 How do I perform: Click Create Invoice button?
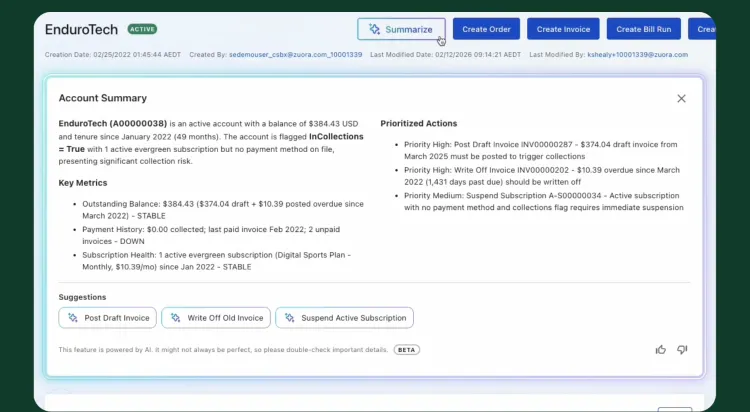[563, 29]
